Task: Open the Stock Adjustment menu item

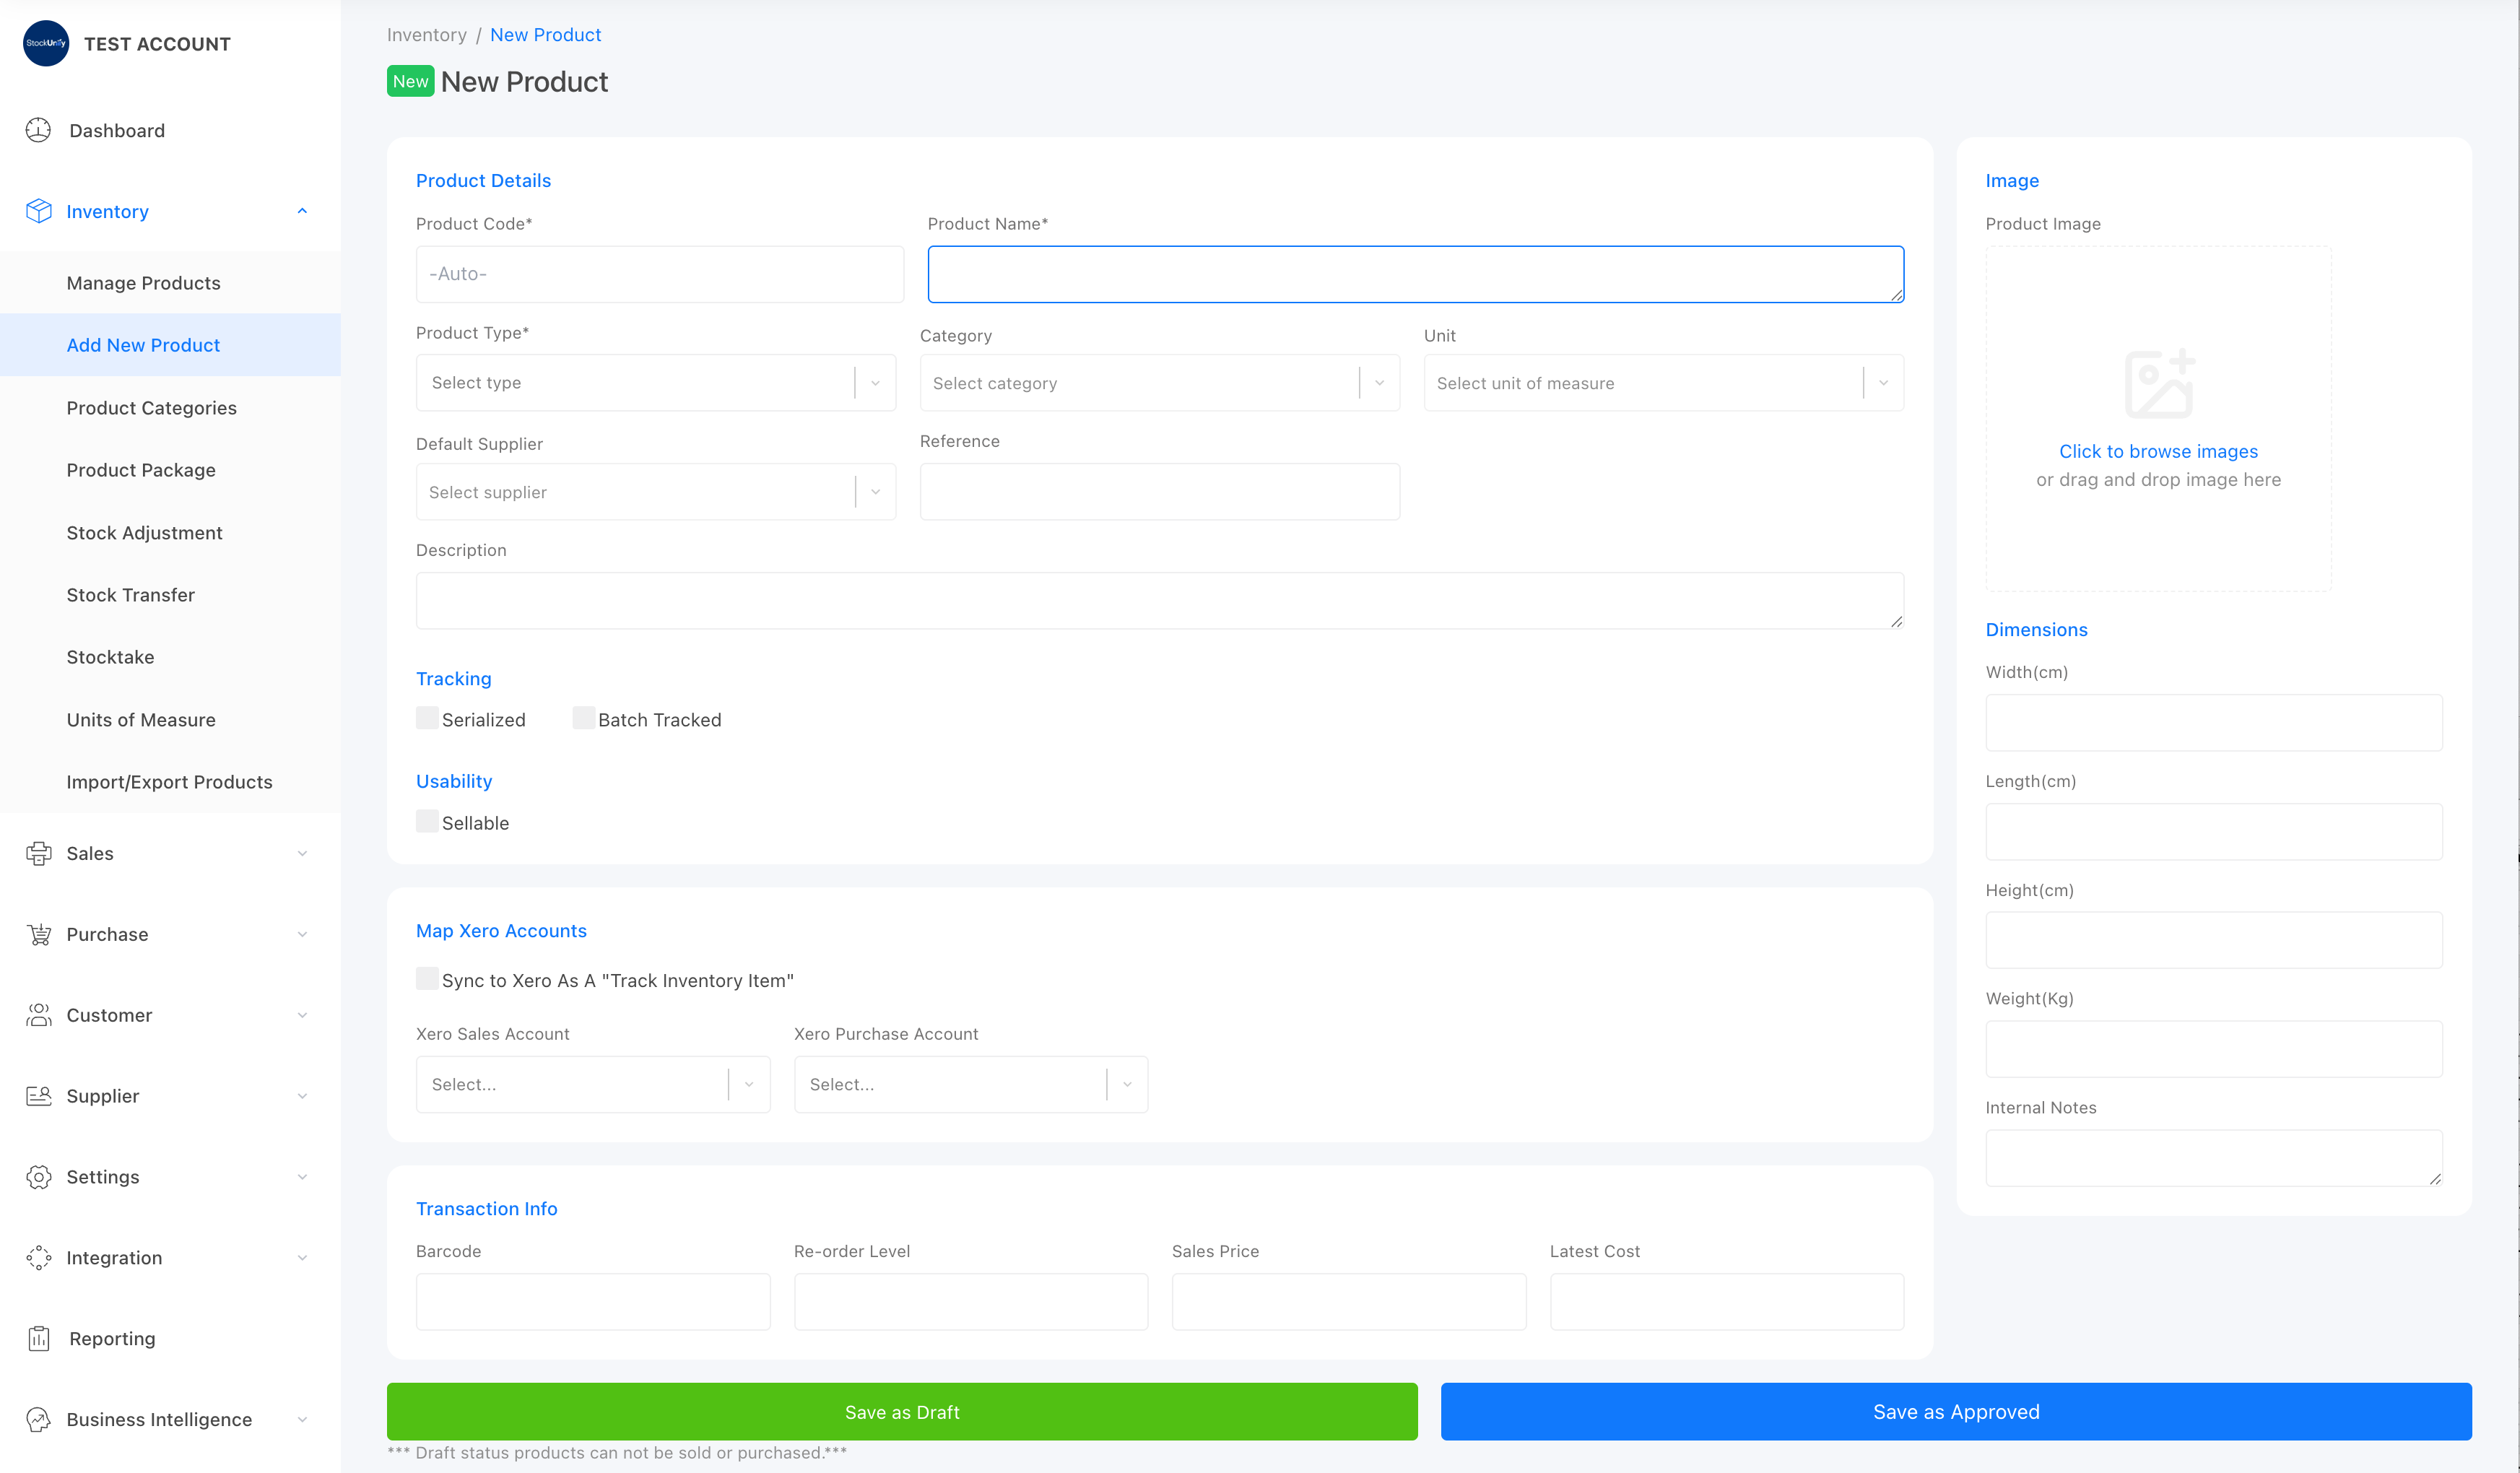Action: click(144, 533)
